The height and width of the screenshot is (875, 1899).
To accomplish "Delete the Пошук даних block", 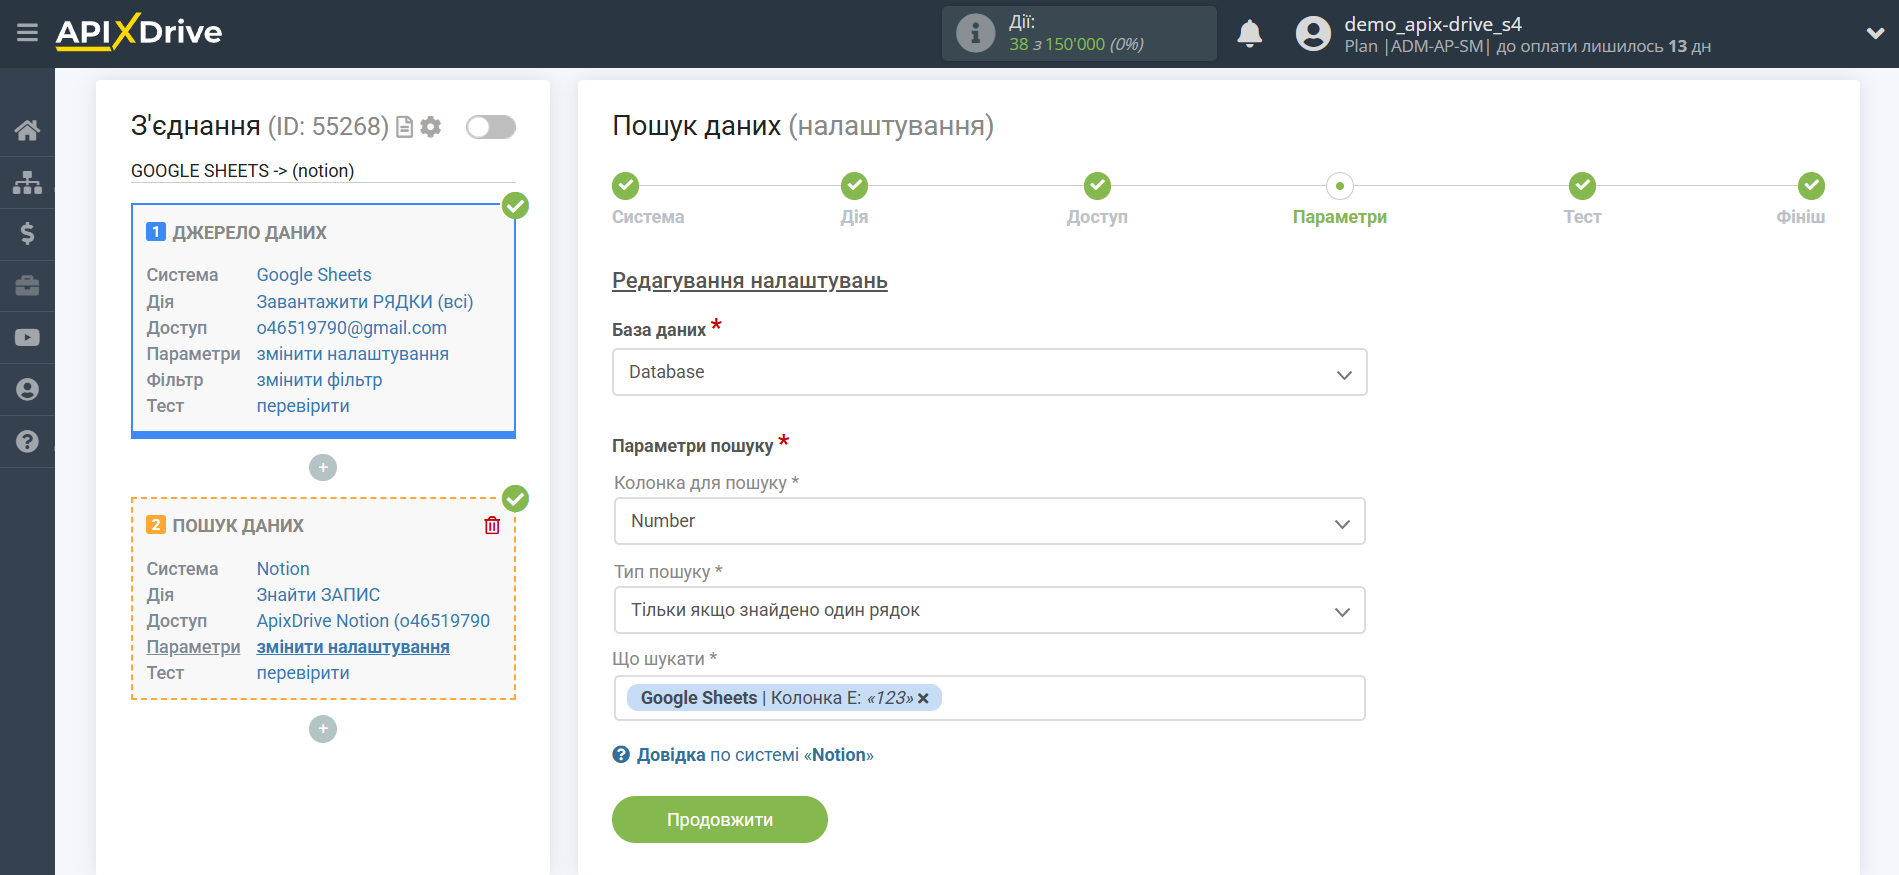I will [492, 525].
